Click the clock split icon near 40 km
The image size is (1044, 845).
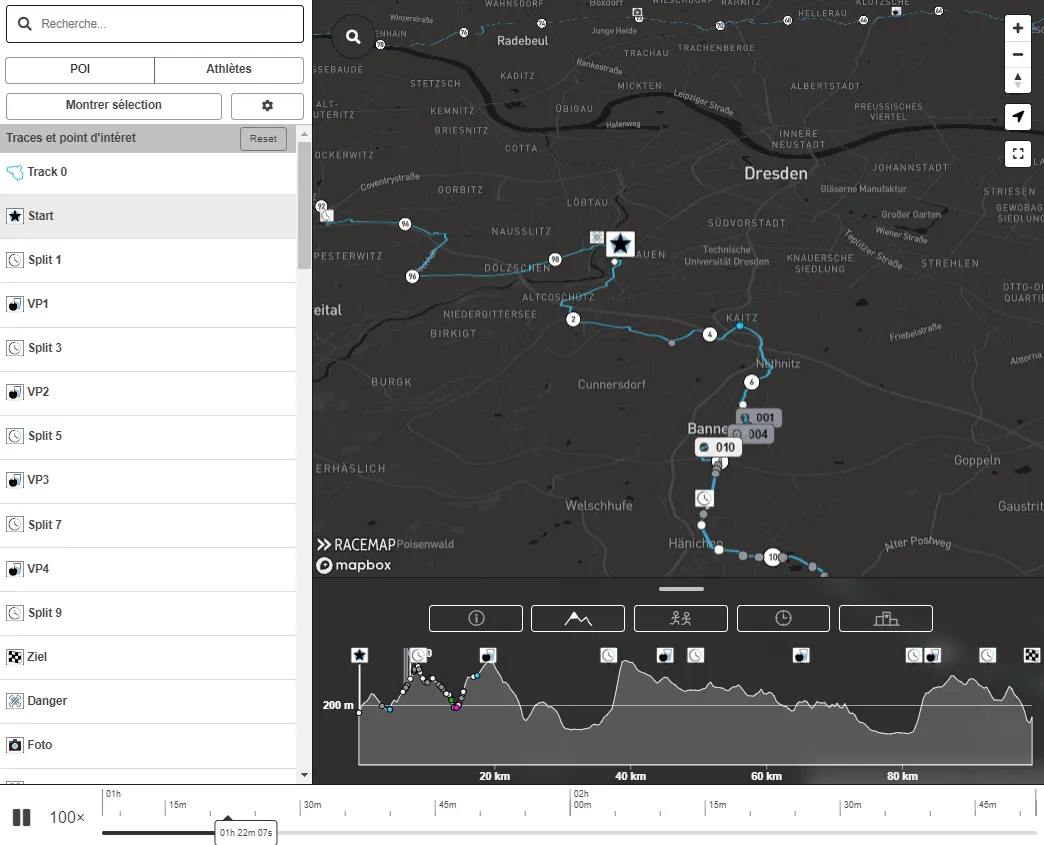(x=609, y=655)
